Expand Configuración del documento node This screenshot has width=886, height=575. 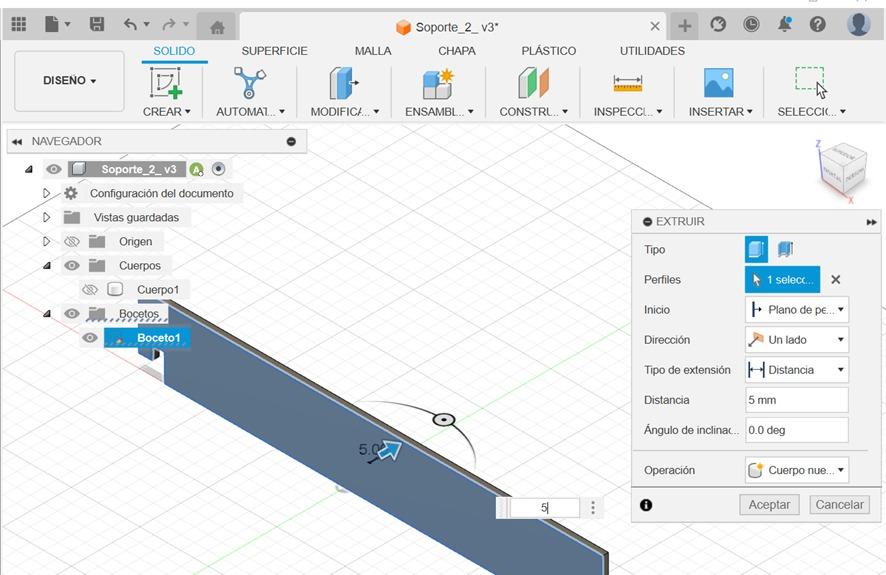pos(47,193)
